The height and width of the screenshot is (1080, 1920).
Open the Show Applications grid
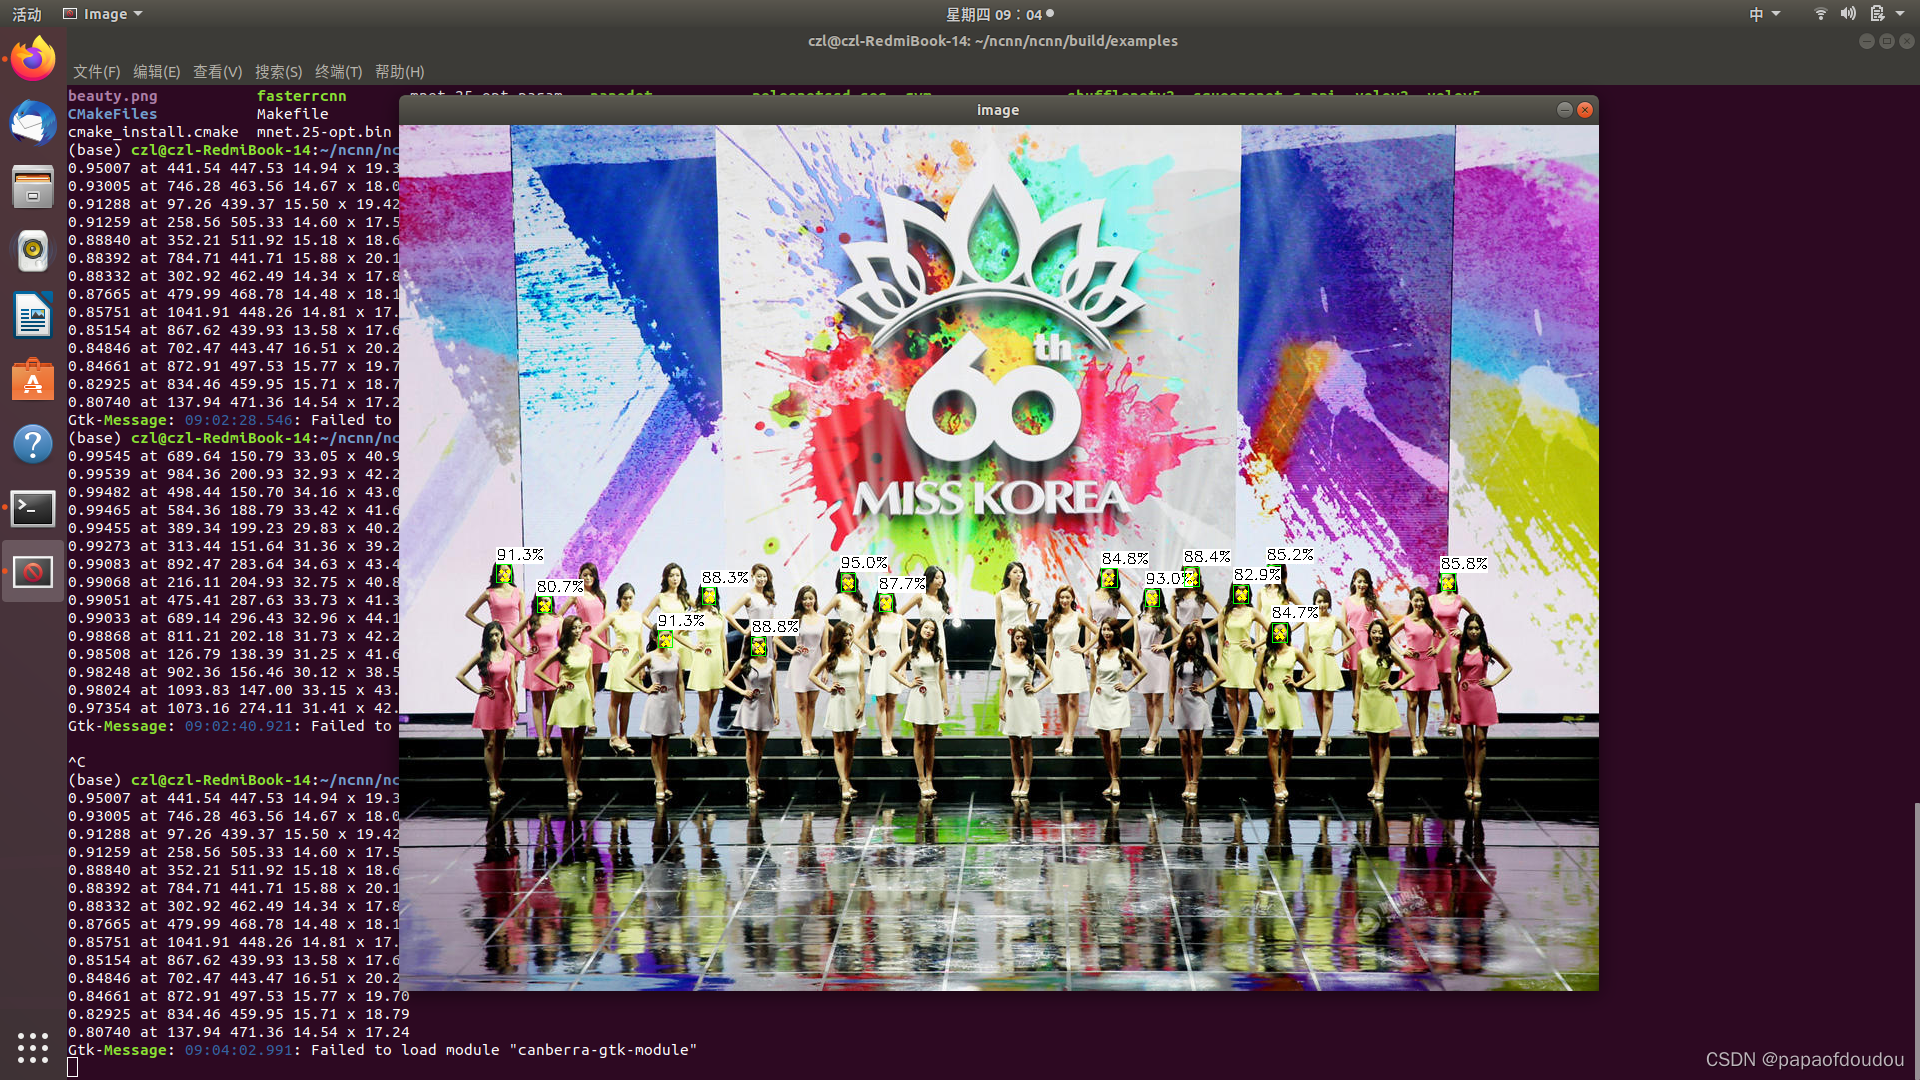33,1047
